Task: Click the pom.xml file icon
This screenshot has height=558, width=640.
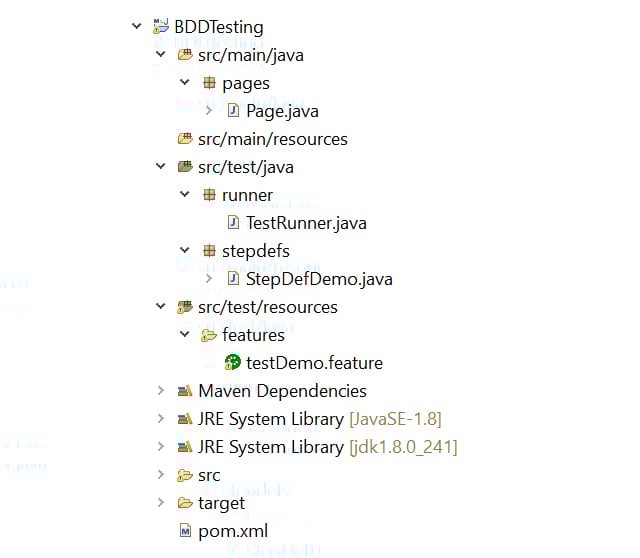Action: click(185, 531)
